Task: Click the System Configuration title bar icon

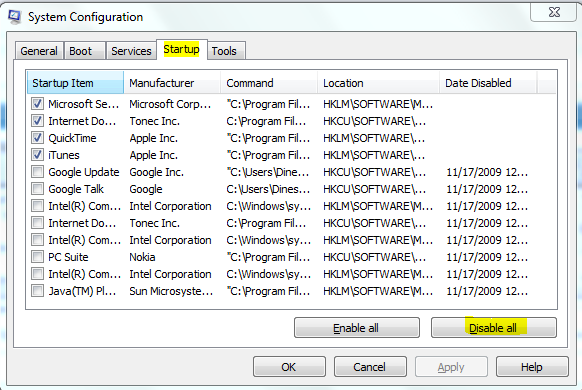Action: [x=14, y=17]
